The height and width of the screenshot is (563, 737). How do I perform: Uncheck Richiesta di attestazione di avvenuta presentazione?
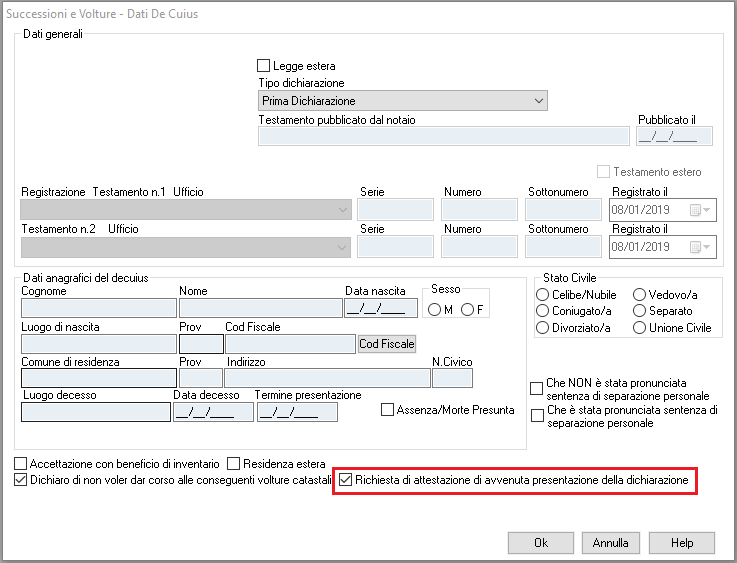[347, 481]
